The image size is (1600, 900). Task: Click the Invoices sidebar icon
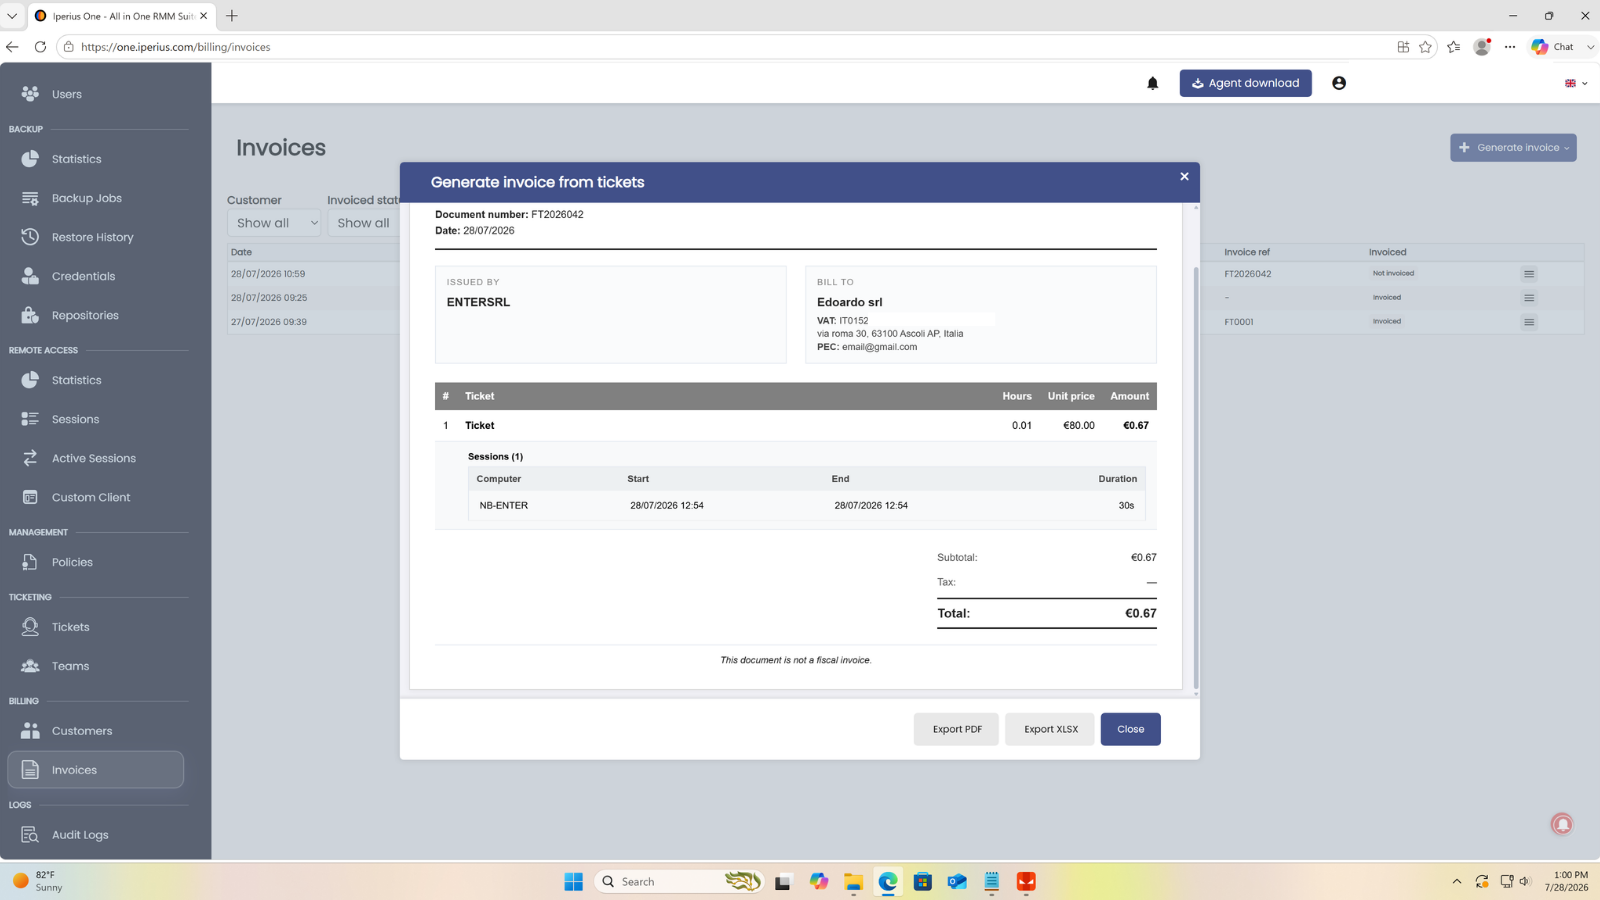(x=30, y=770)
